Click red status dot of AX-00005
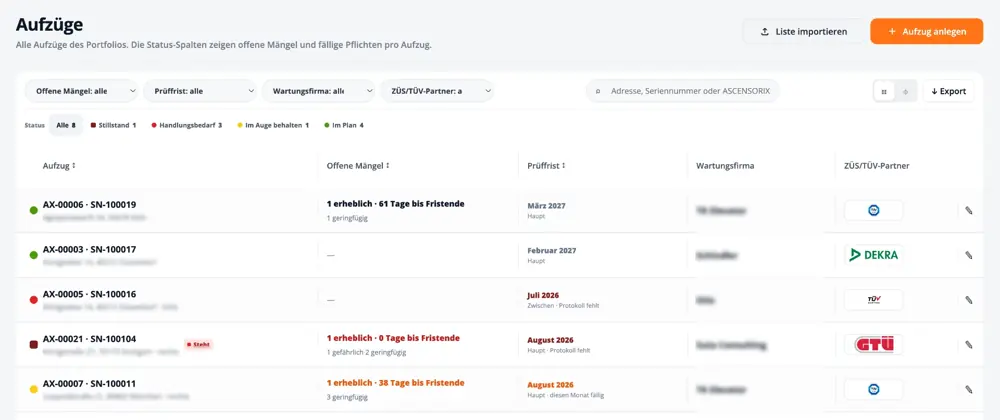Viewport: 1000px width, 420px height. pyautogui.click(x=34, y=300)
